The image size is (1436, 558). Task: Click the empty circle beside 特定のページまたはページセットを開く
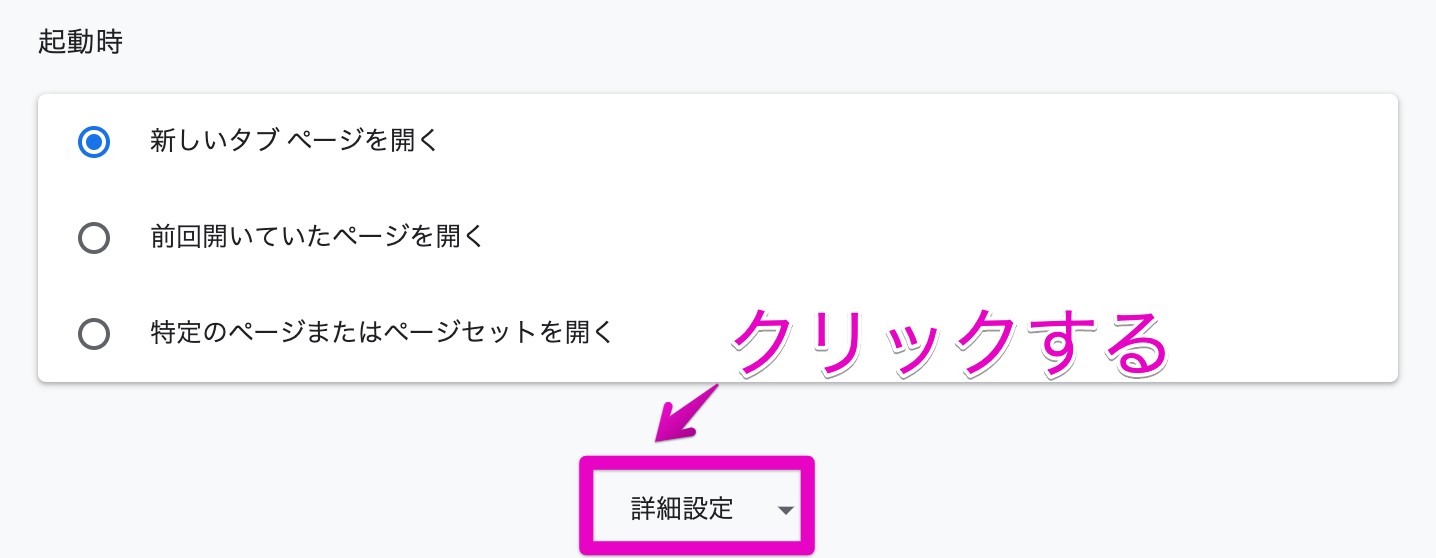pos(94,334)
